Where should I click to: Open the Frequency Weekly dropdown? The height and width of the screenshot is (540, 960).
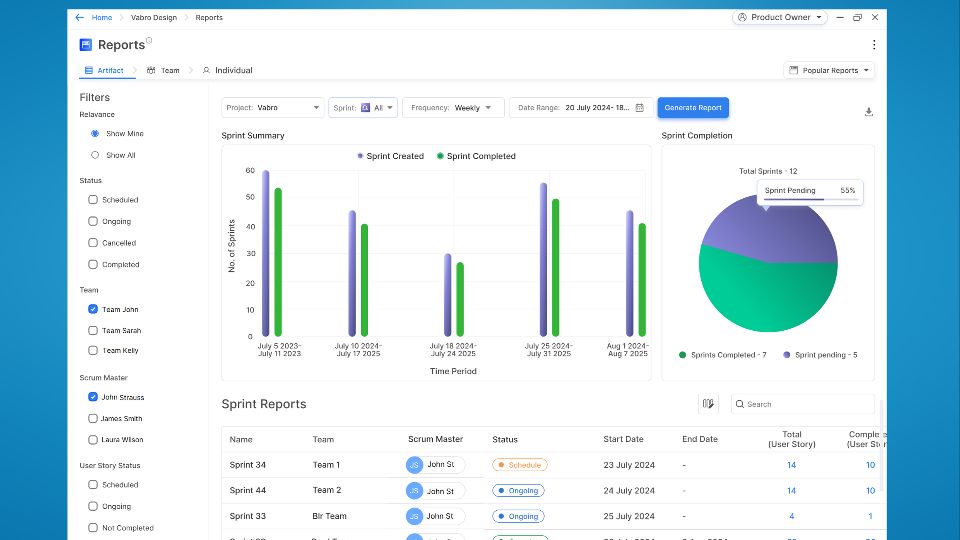click(x=452, y=107)
